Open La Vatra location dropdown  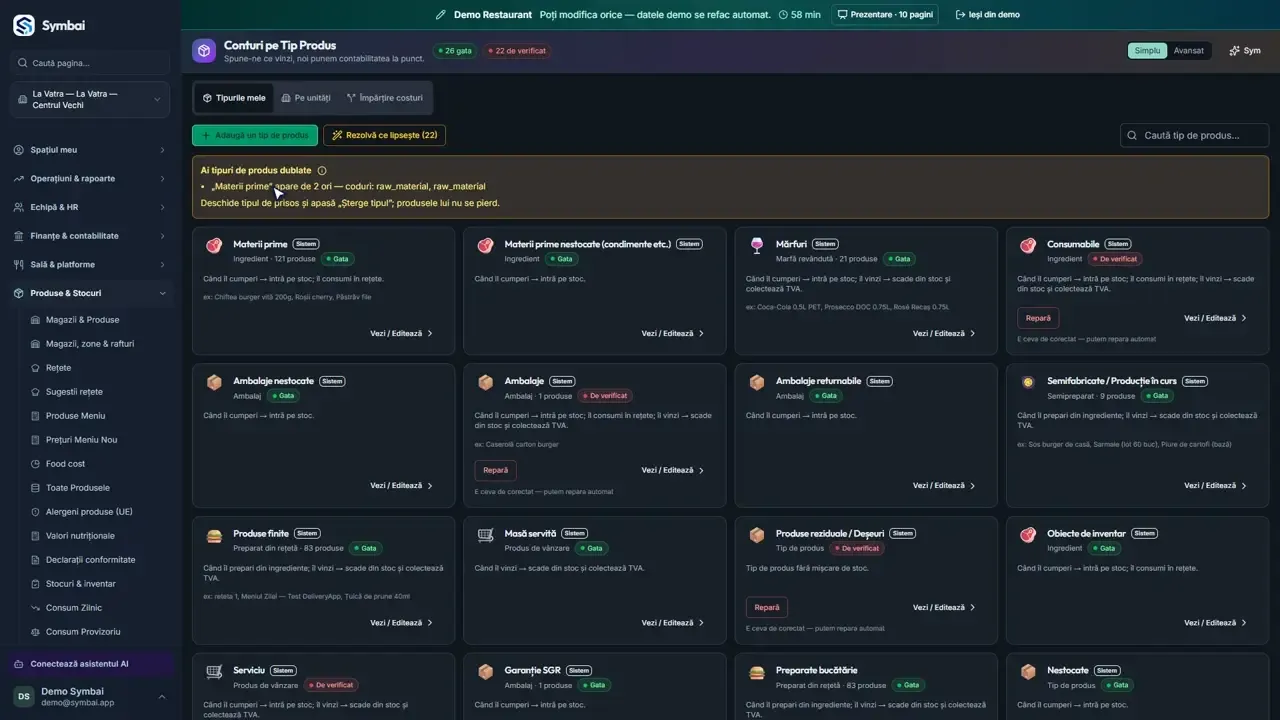pos(90,99)
